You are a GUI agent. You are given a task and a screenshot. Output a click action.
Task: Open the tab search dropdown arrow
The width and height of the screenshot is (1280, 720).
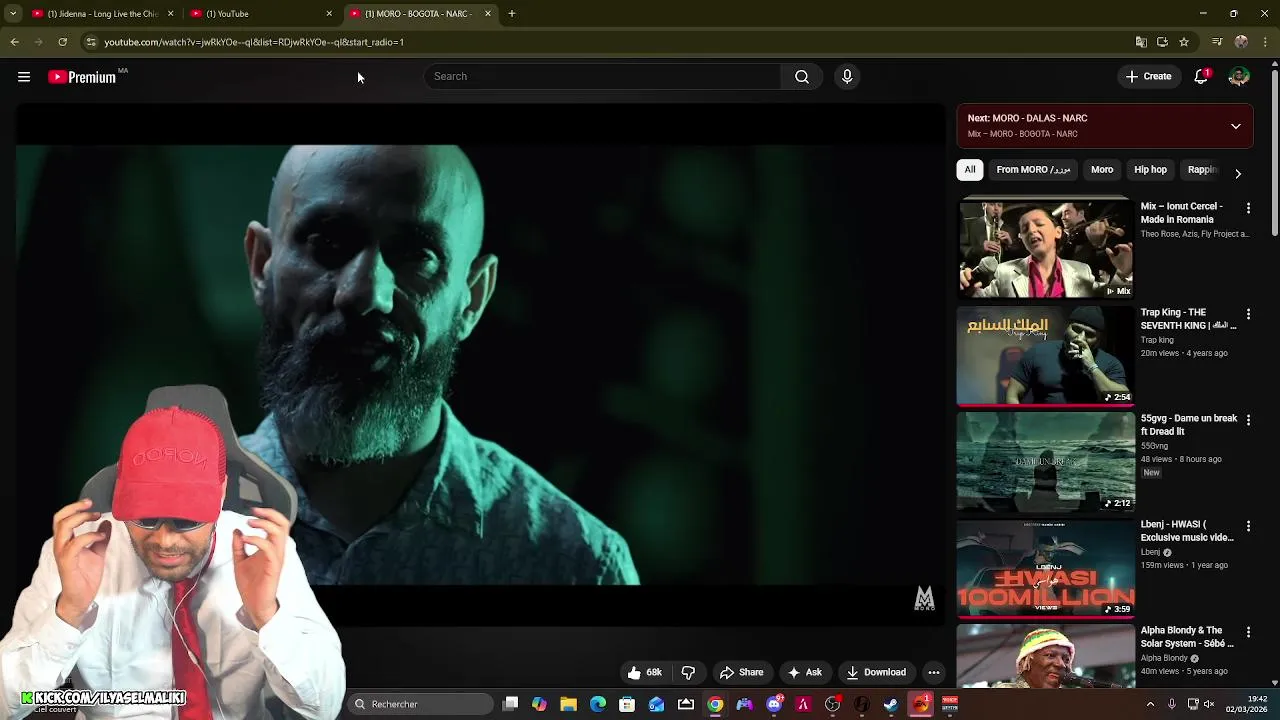pos(13,14)
